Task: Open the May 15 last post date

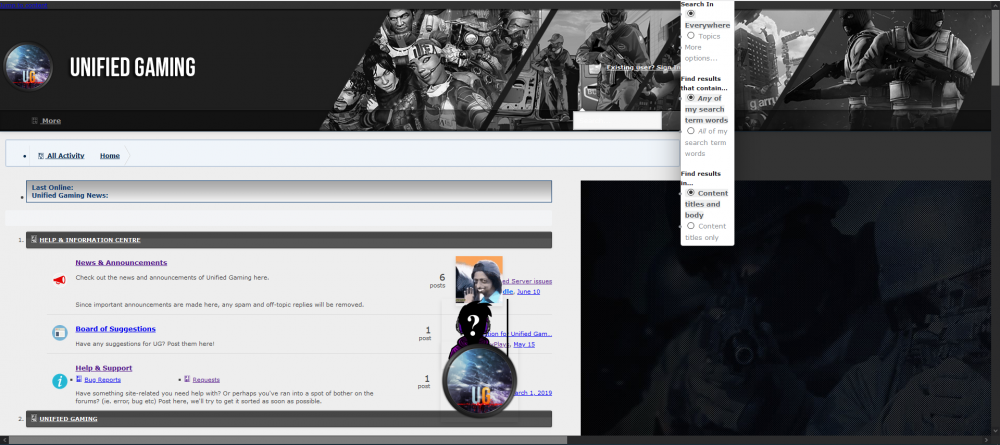Action: coord(524,344)
